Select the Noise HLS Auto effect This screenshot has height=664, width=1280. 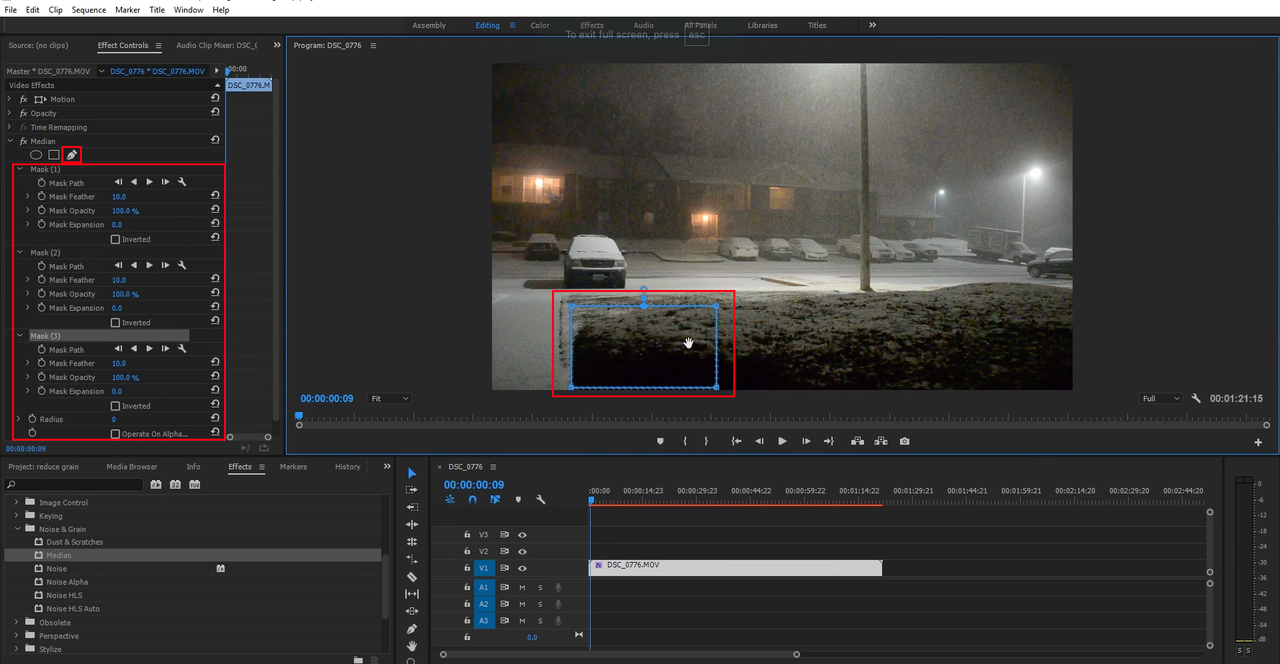pos(73,608)
